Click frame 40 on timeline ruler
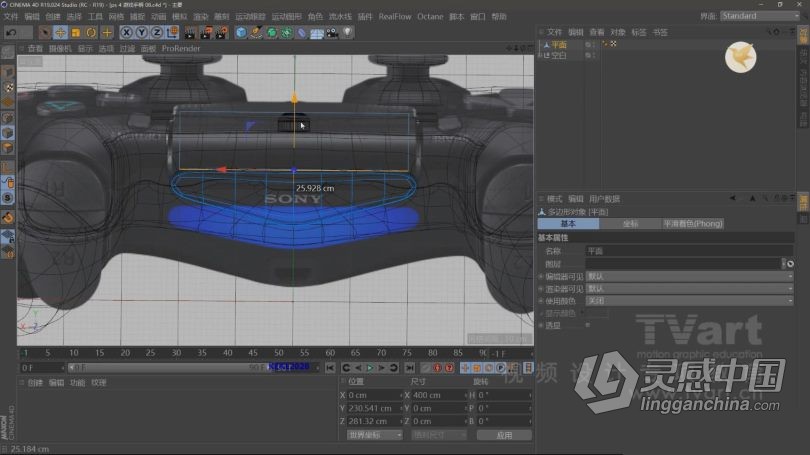This screenshot has width=810, height=455. pos(227,353)
